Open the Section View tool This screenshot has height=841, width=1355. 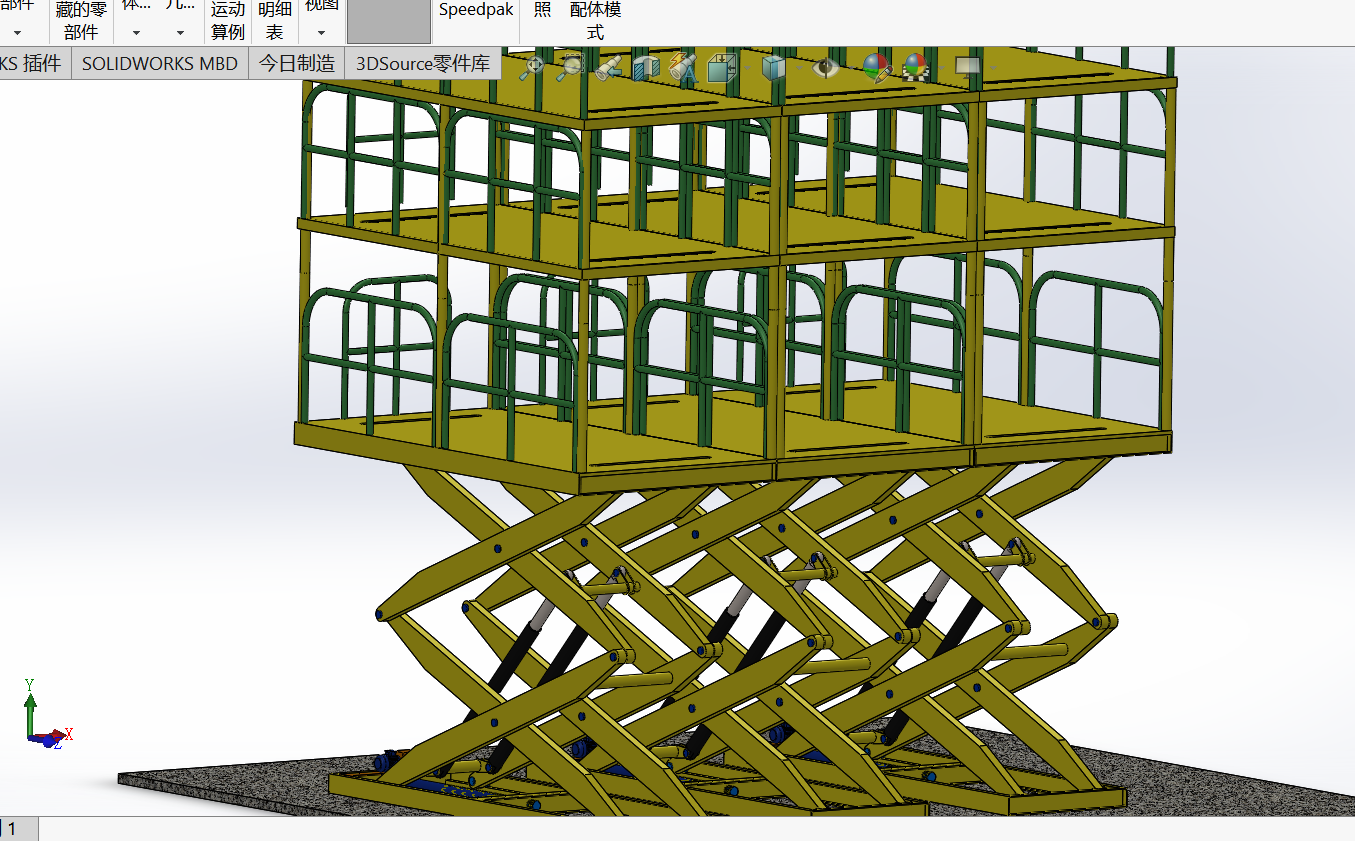point(646,67)
